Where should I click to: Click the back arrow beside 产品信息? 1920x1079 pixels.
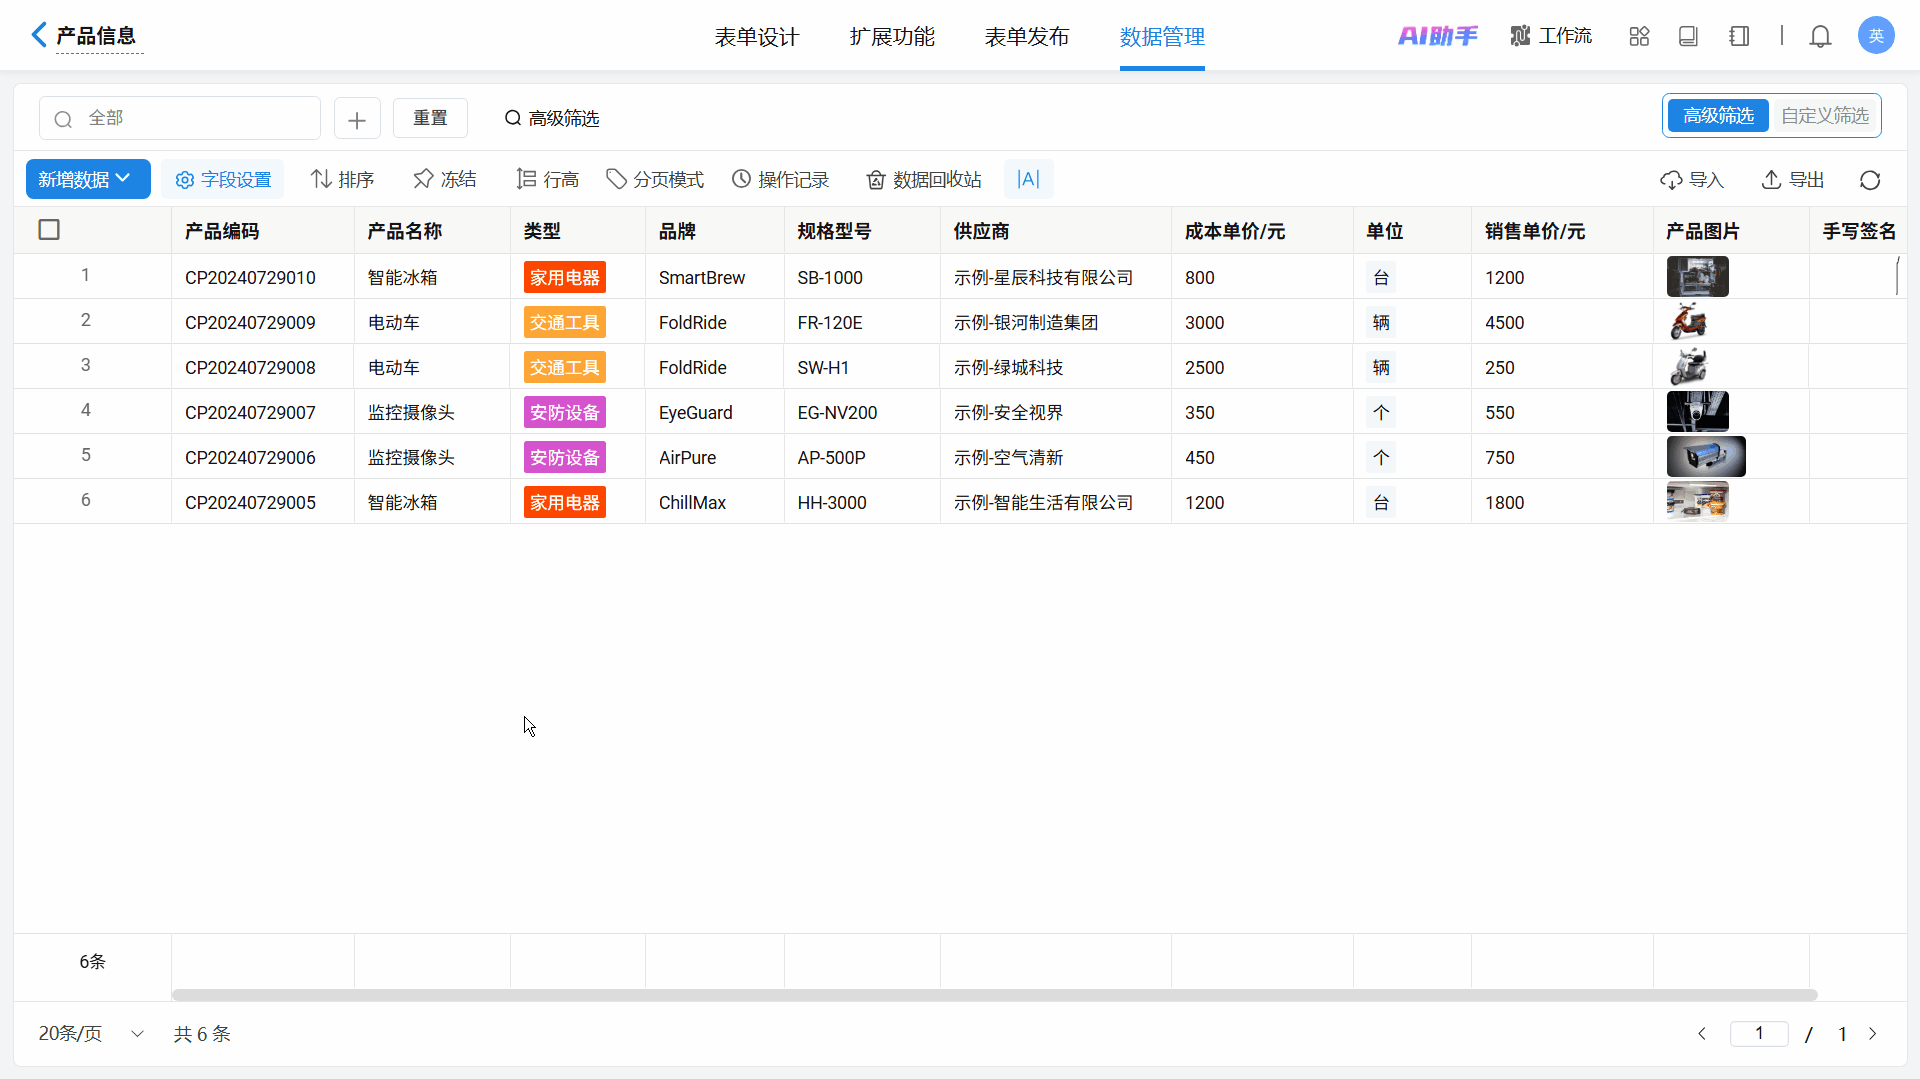(x=38, y=35)
